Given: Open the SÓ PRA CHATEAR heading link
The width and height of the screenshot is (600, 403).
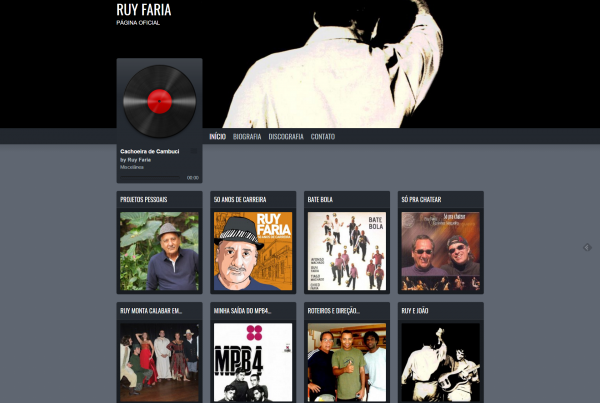Looking at the screenshot, I should tap(421, 200).
